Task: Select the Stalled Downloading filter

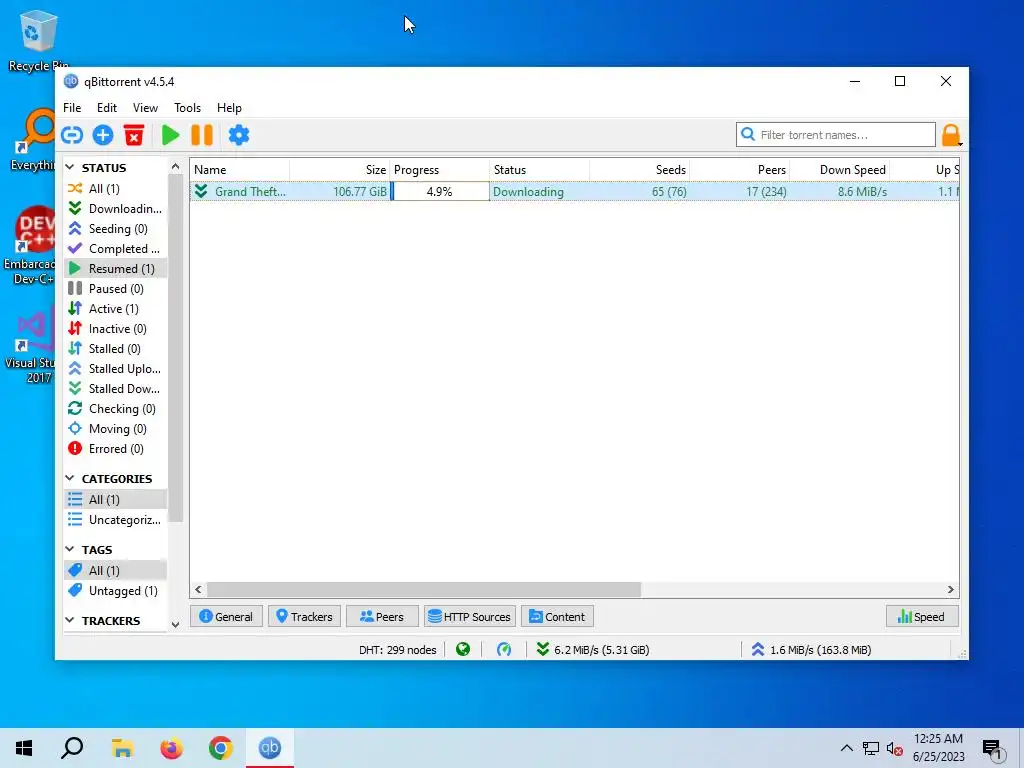Action: (x=115, y=389)
